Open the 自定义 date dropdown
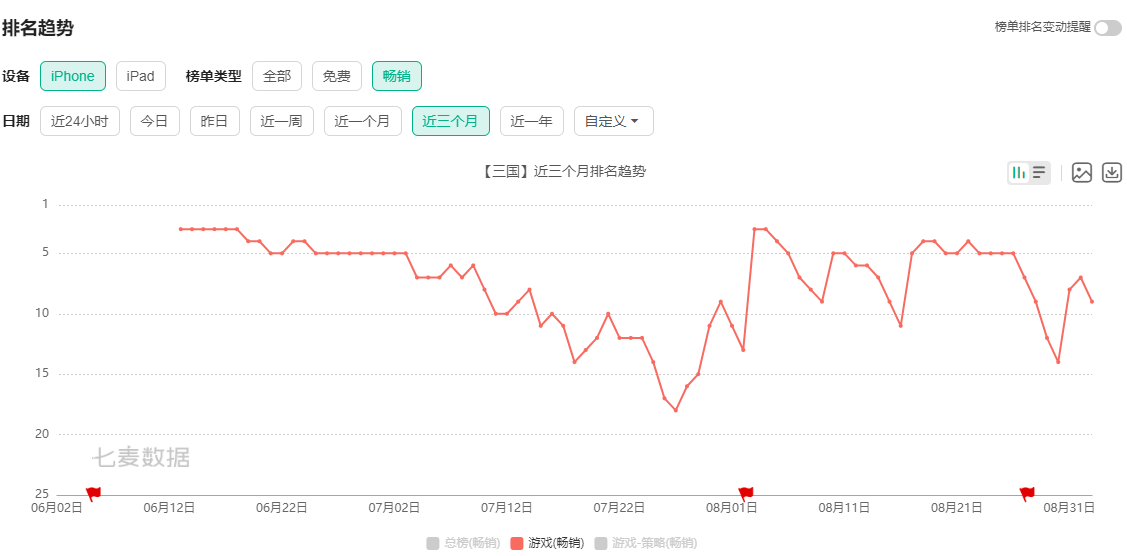The width and height of the screenshot is (1127, 556). click(x=613, y=121)
